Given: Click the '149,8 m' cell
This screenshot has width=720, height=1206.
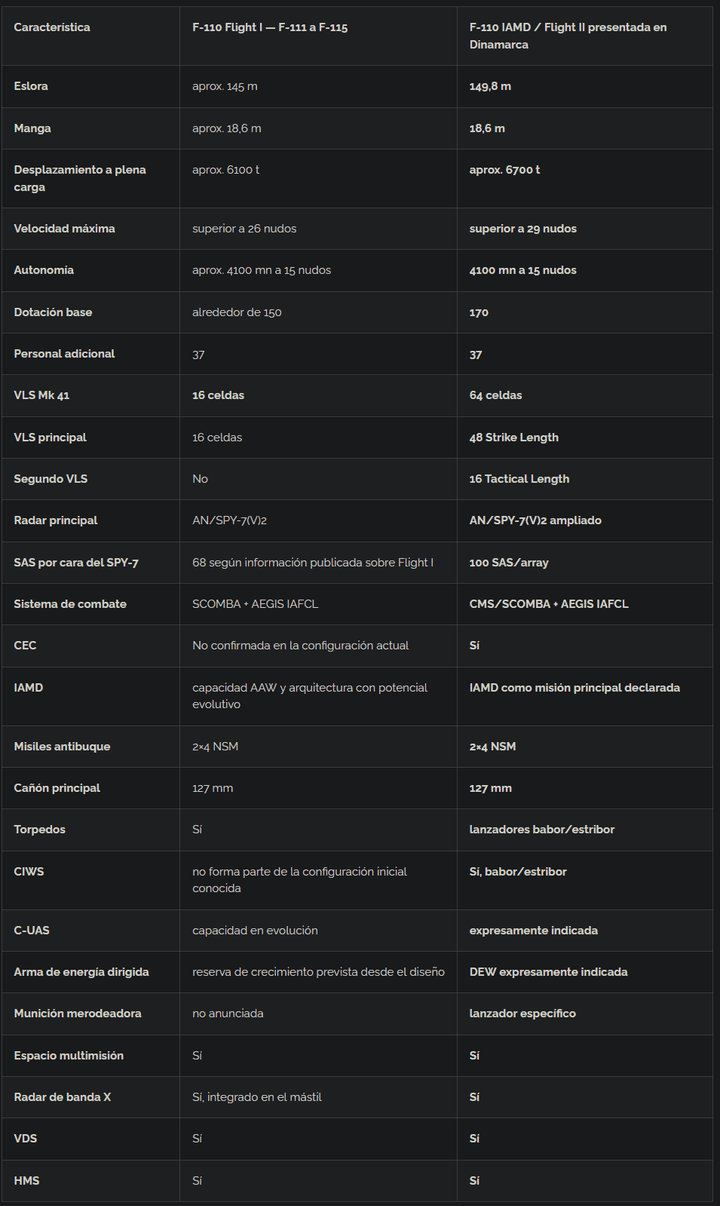Looking at the screenshot, I should 490,86.
